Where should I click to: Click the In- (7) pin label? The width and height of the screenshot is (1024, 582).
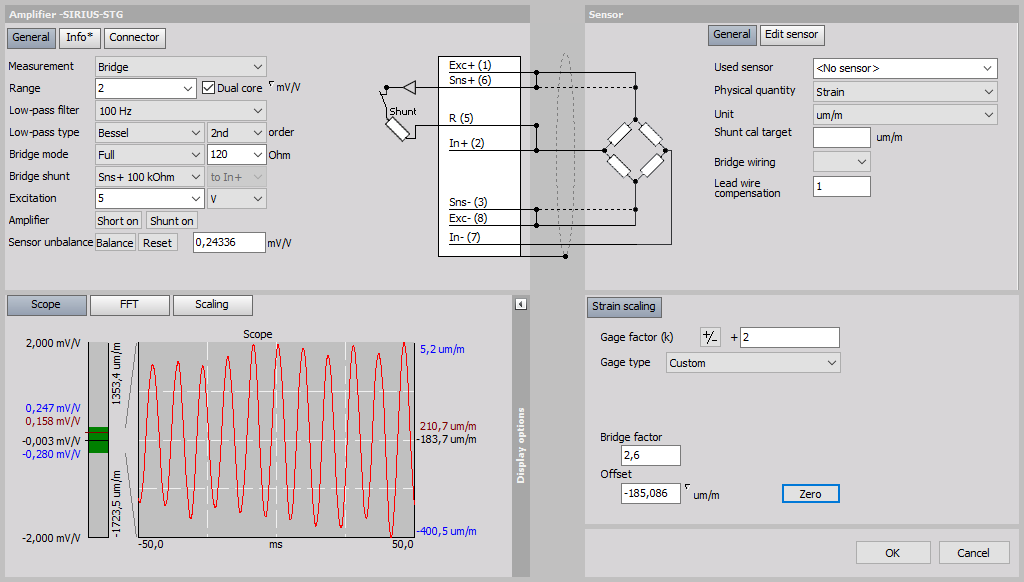pyautogui.click(x=464, y=237)
